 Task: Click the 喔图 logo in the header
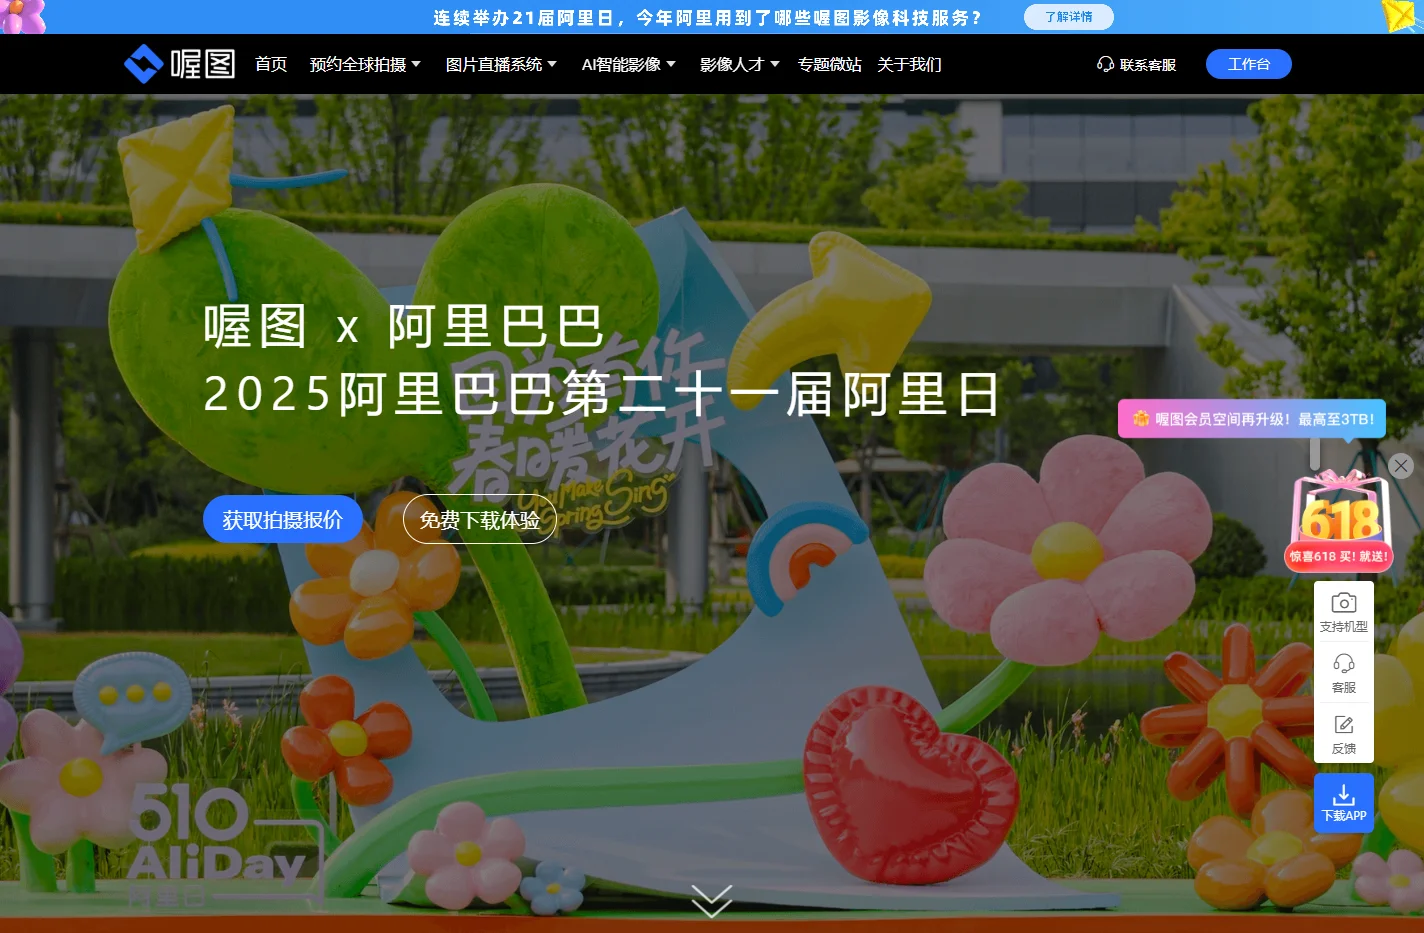[x=180, y=64]
